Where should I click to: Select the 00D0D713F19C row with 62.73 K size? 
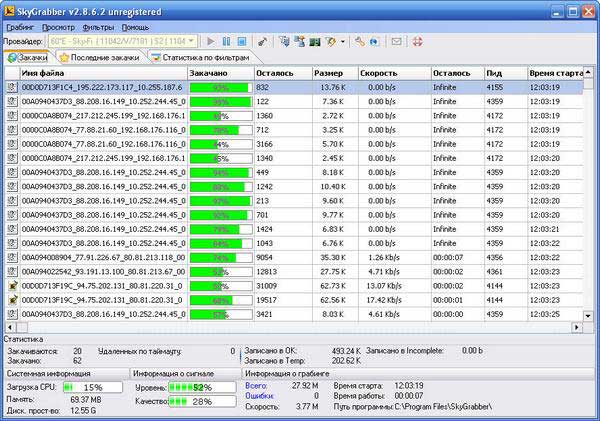tap(294, 286)
